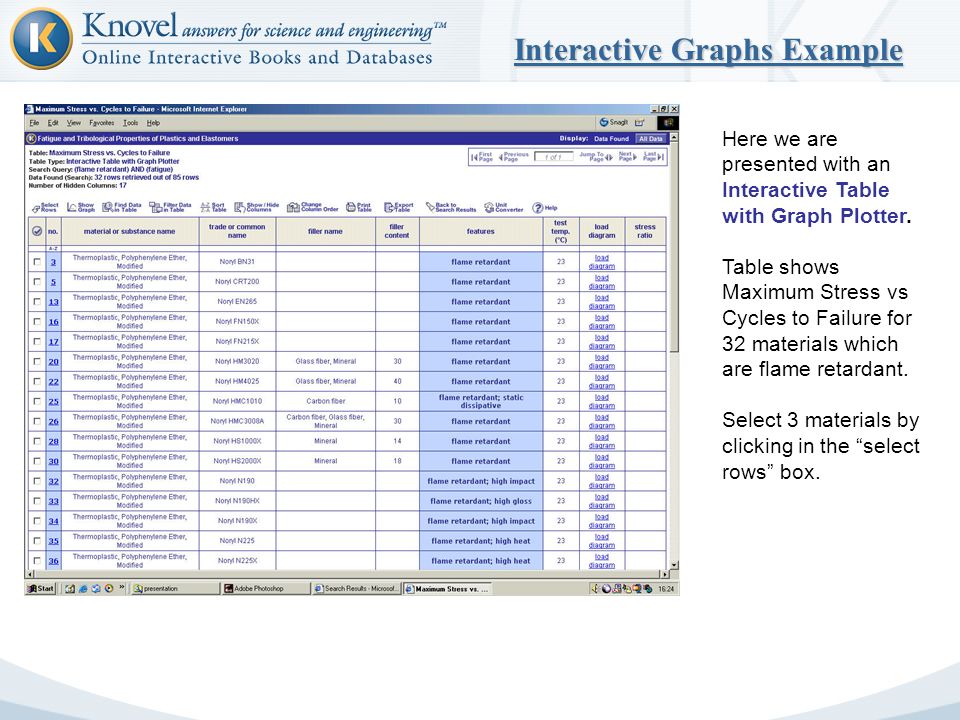Open load diagram link for Noryl N190HX
Screen dimensions: 960x720
[602, 501]
